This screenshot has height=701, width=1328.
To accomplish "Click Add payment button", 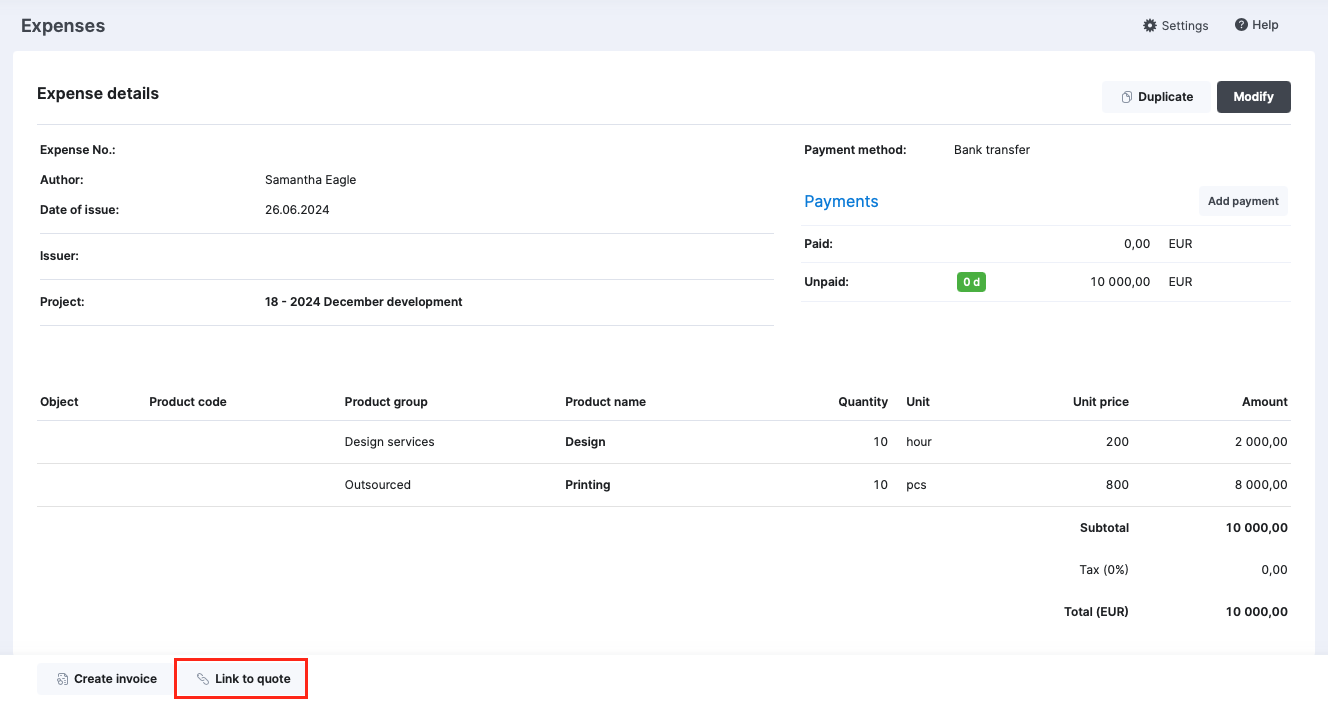I will click(x=1243, y=201).
